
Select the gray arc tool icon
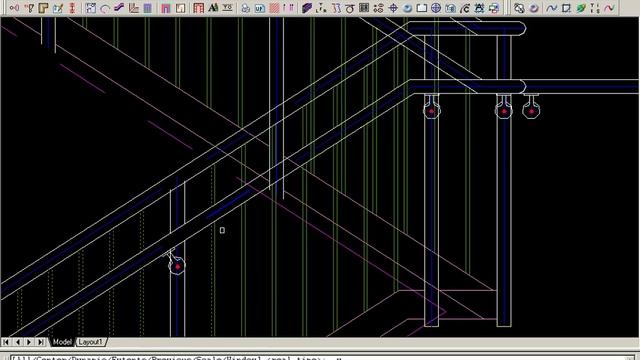104,8
